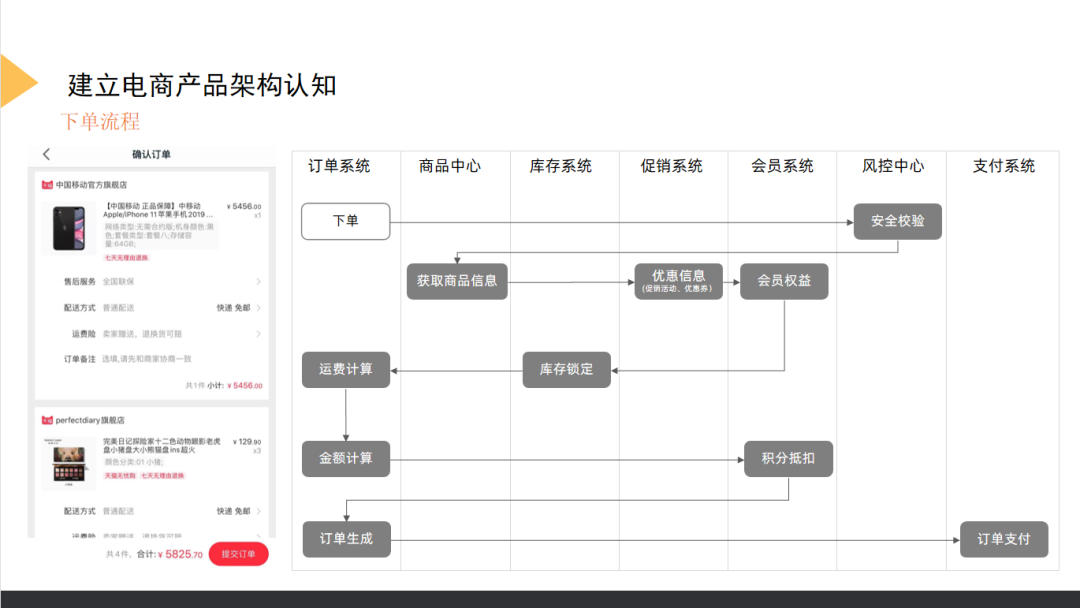Select the 金额计算 node

click(x=346, y=459)
